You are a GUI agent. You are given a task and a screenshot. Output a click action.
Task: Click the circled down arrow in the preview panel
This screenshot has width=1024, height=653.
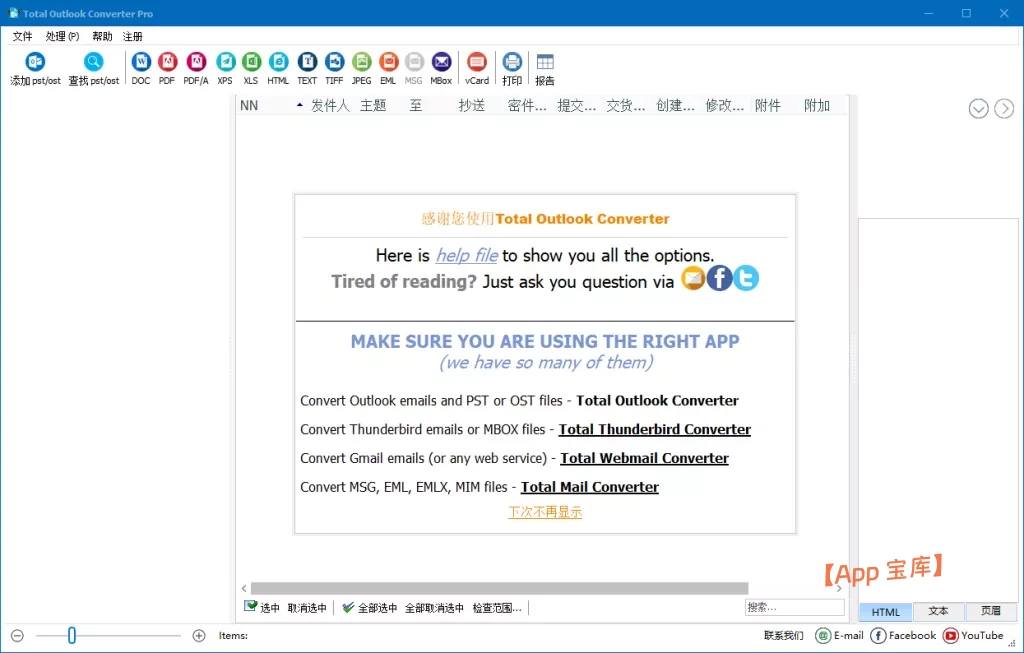click(979, 109)
